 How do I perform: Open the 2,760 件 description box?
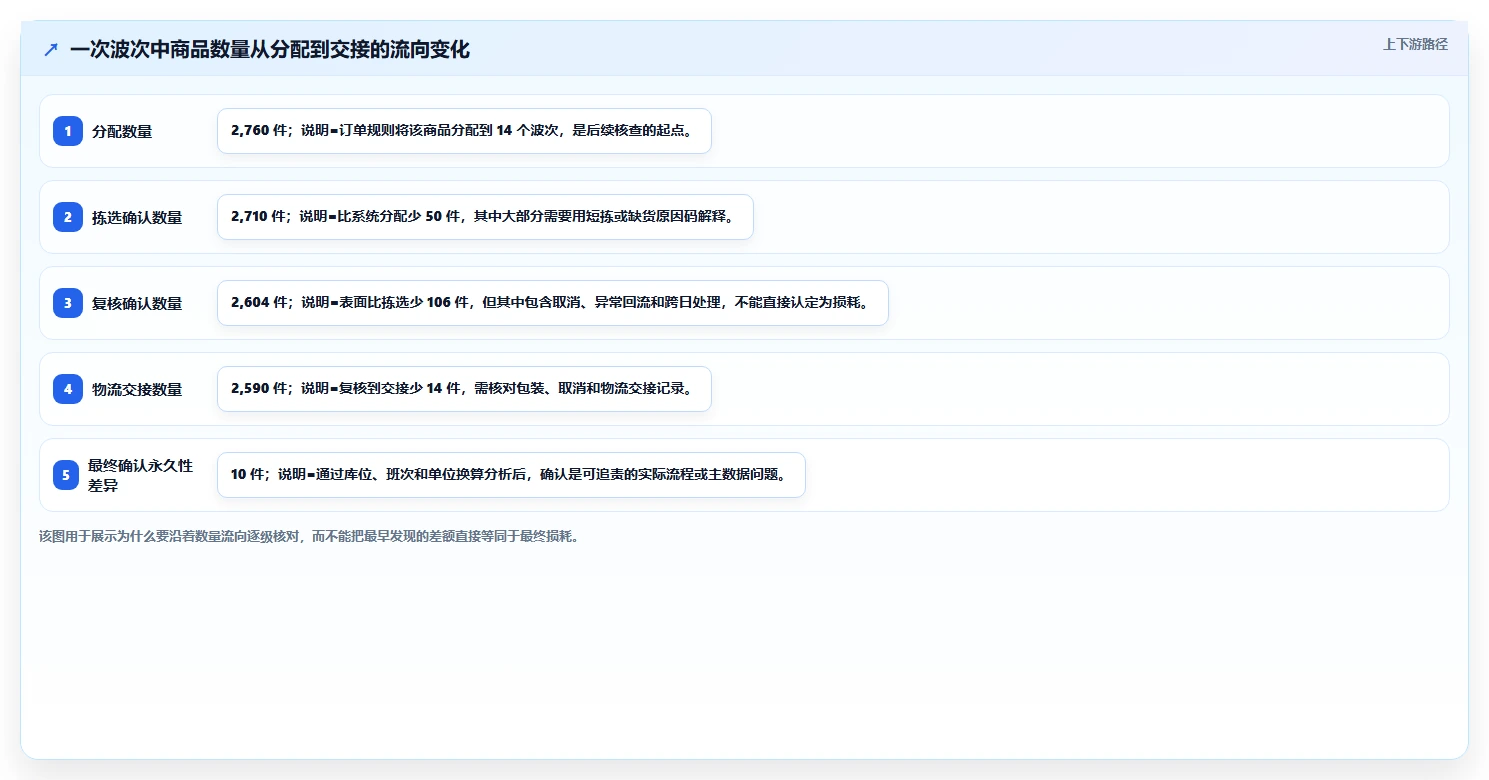coord(464,131)
